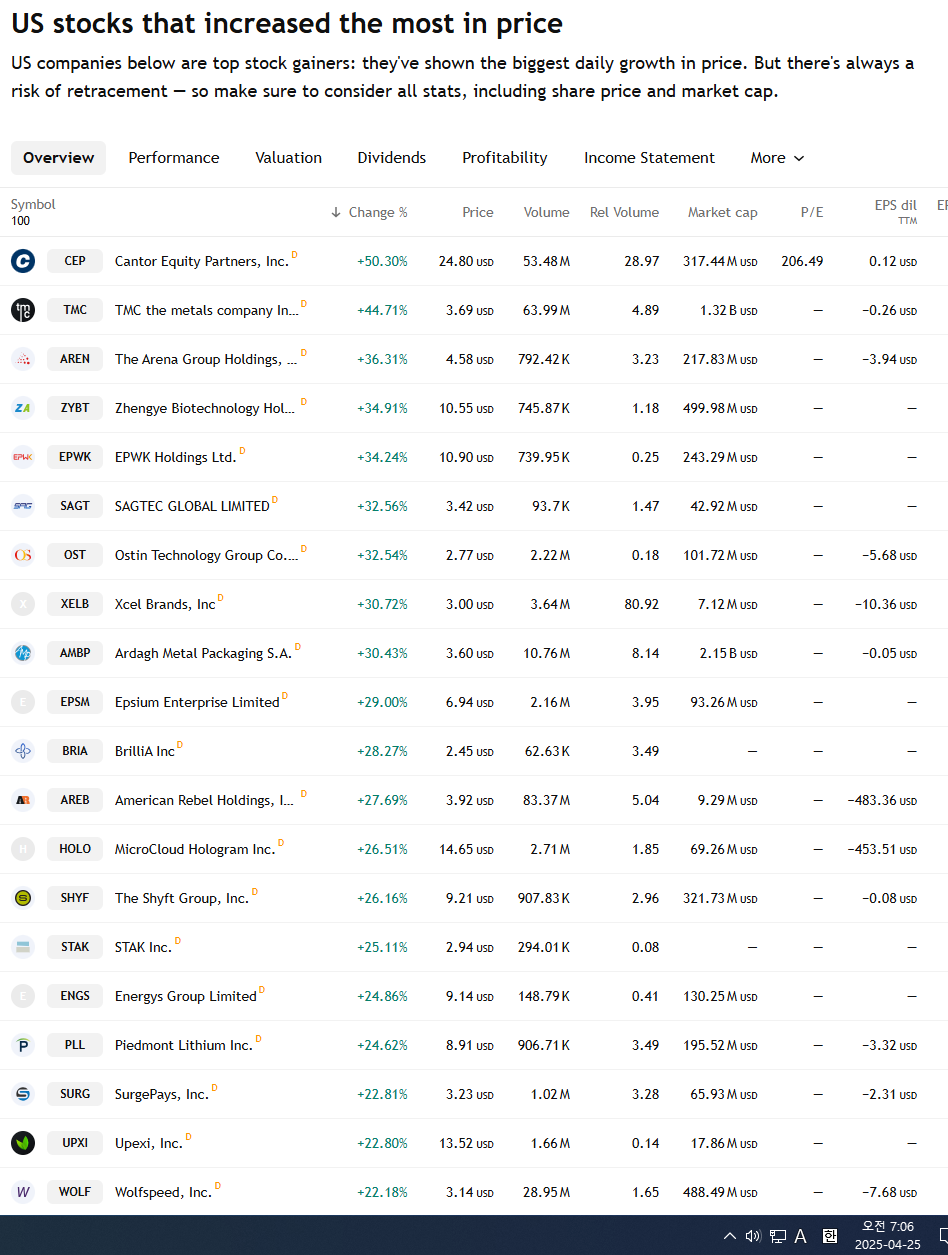Sort by EPS dil TTM column header

tap(895, 211)
